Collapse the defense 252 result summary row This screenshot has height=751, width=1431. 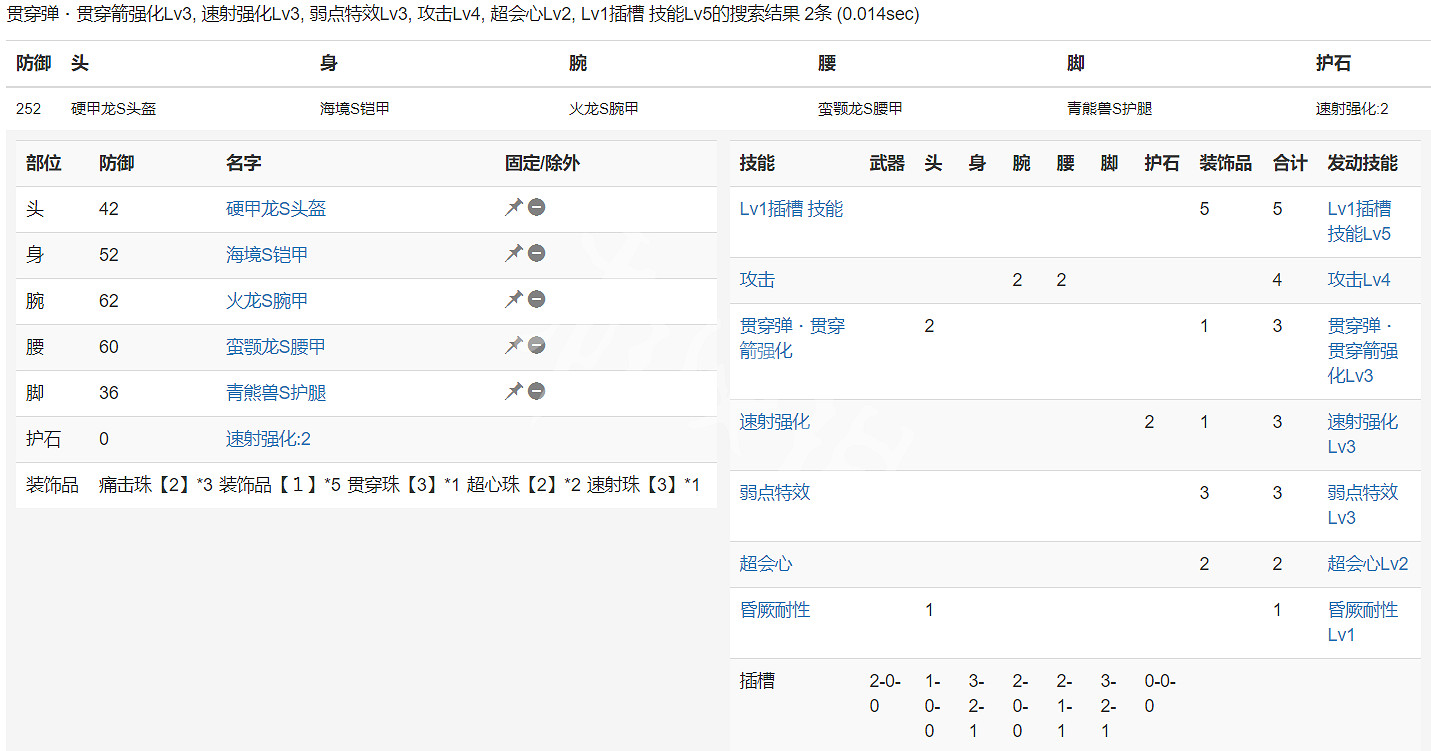pos(715,109)
